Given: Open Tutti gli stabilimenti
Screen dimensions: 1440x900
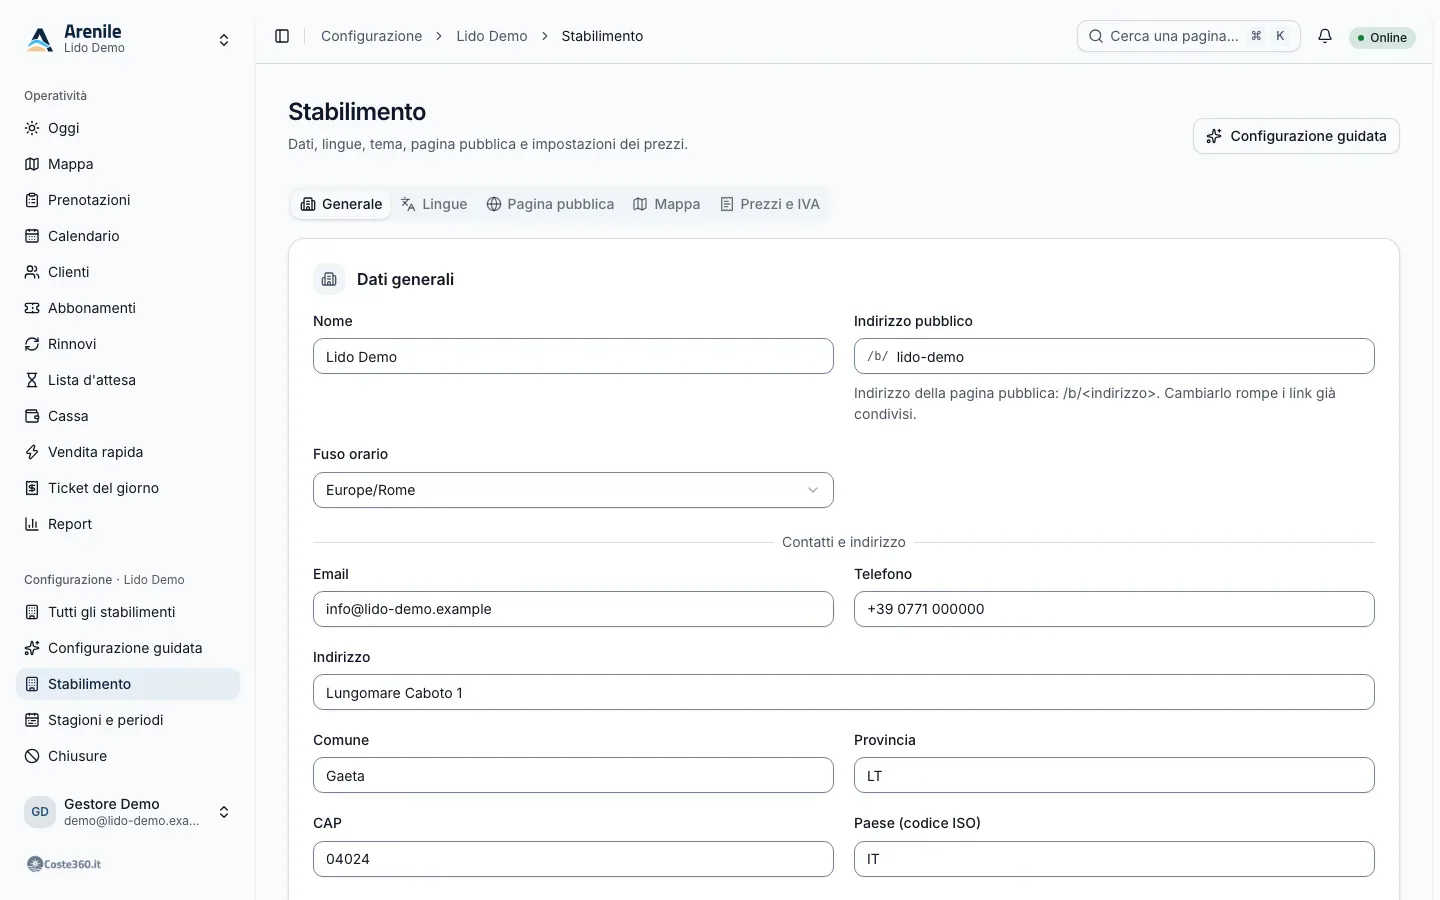Looking at the screenshot, I should tap(128, 612).
